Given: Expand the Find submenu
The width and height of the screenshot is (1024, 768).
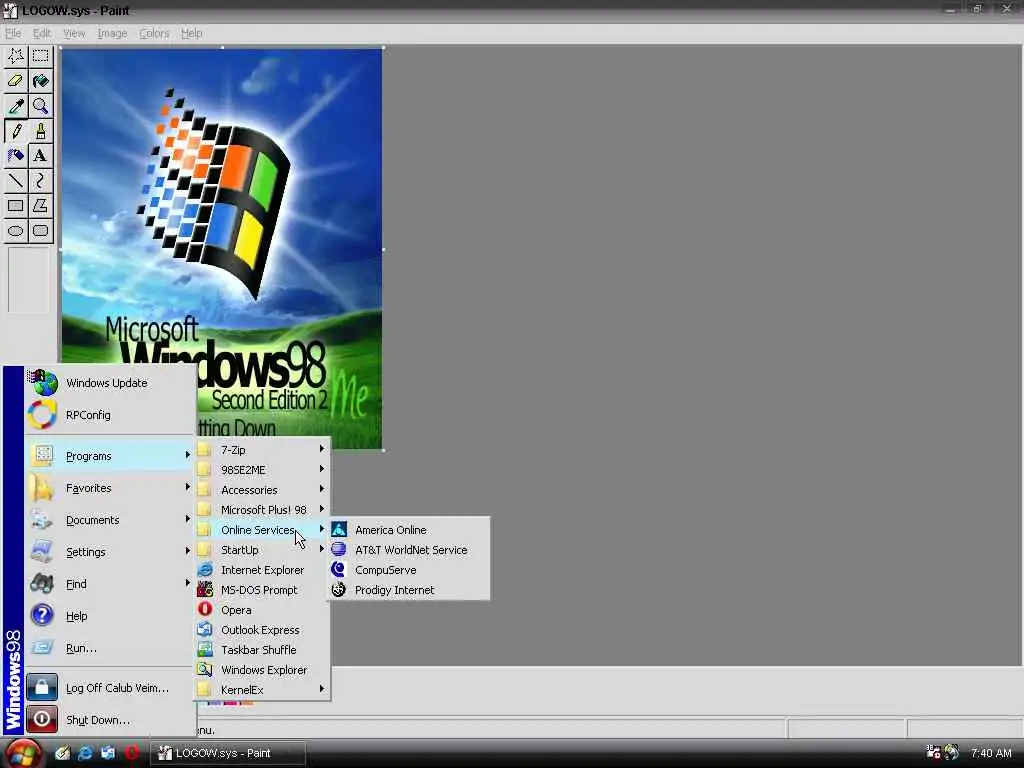Looking at the screenshot, I should pyautogui.click(x=110, y=584).
